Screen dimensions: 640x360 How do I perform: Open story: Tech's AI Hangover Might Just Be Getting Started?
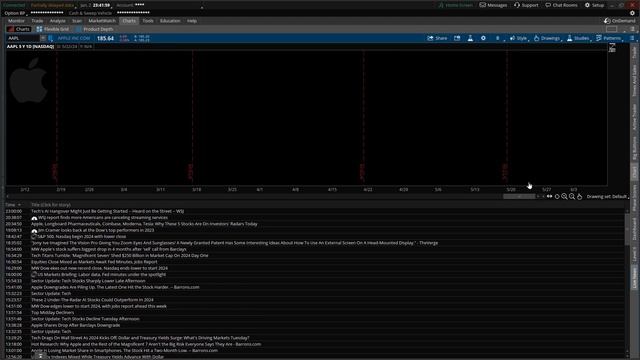pyautogui.click(x=107, y=211)
